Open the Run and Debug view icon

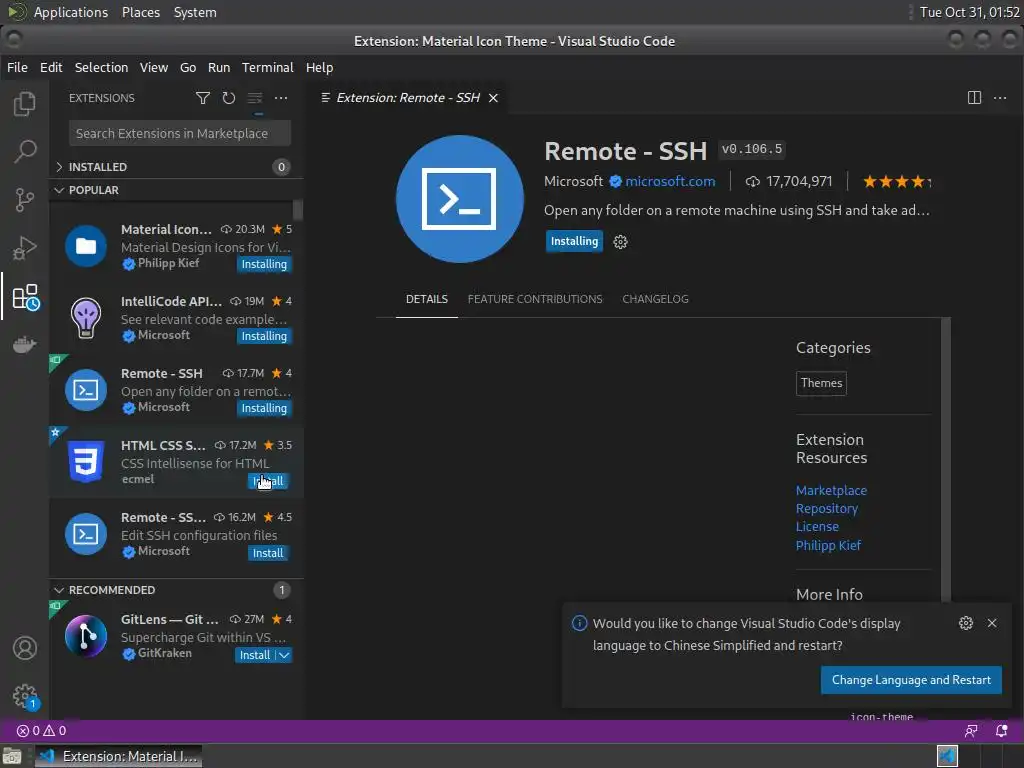(x=25, y=248)
